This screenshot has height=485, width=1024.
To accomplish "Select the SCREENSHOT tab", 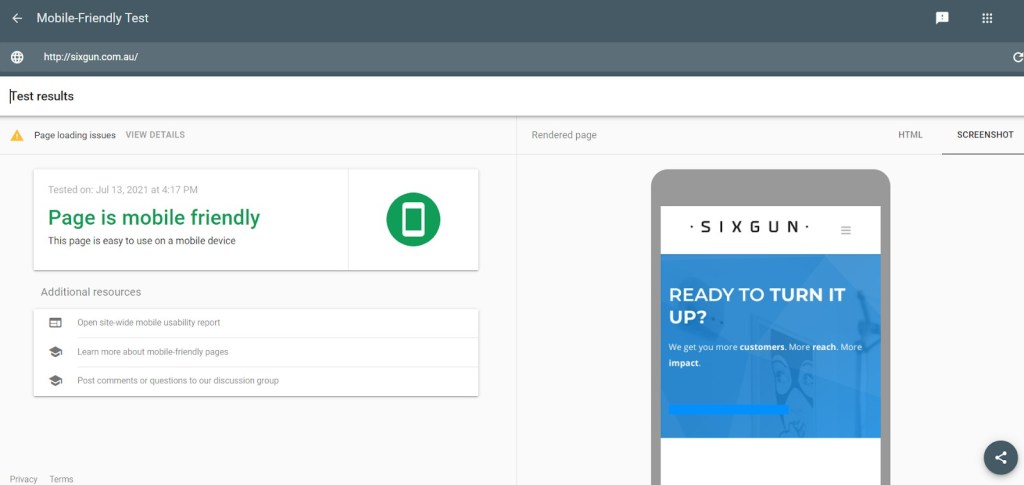I will pos(984,135).
